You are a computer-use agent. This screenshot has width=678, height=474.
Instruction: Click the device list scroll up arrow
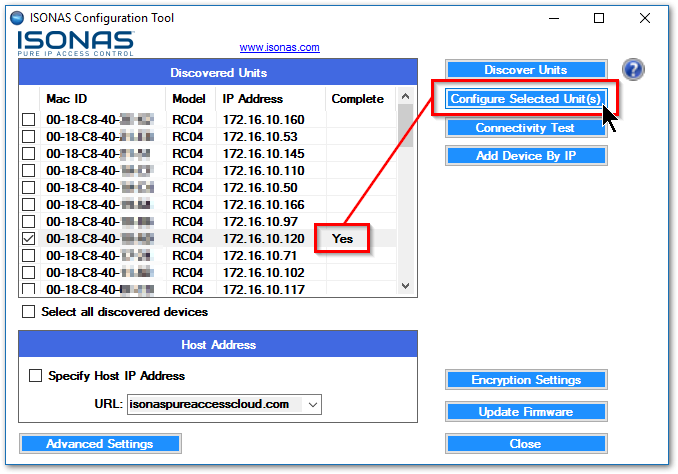click(x=405, y=96)
